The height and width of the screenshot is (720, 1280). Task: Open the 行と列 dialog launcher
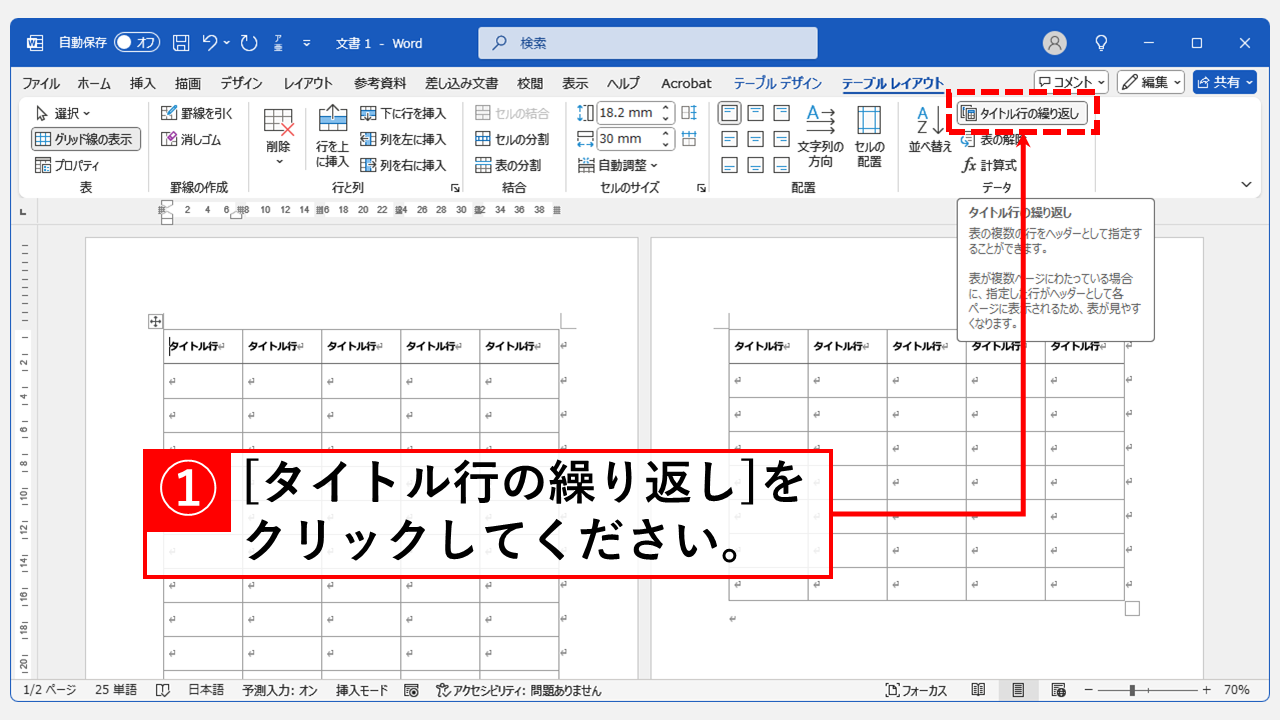(x=455, y=187)
